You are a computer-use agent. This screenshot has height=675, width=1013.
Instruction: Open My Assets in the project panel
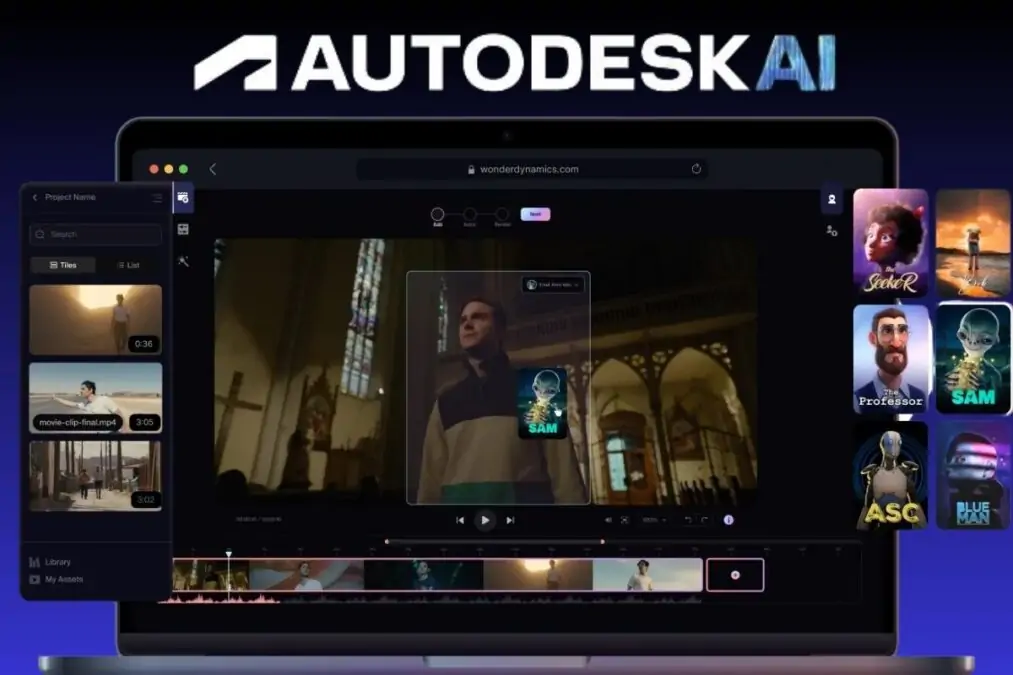tap(56, 579)
